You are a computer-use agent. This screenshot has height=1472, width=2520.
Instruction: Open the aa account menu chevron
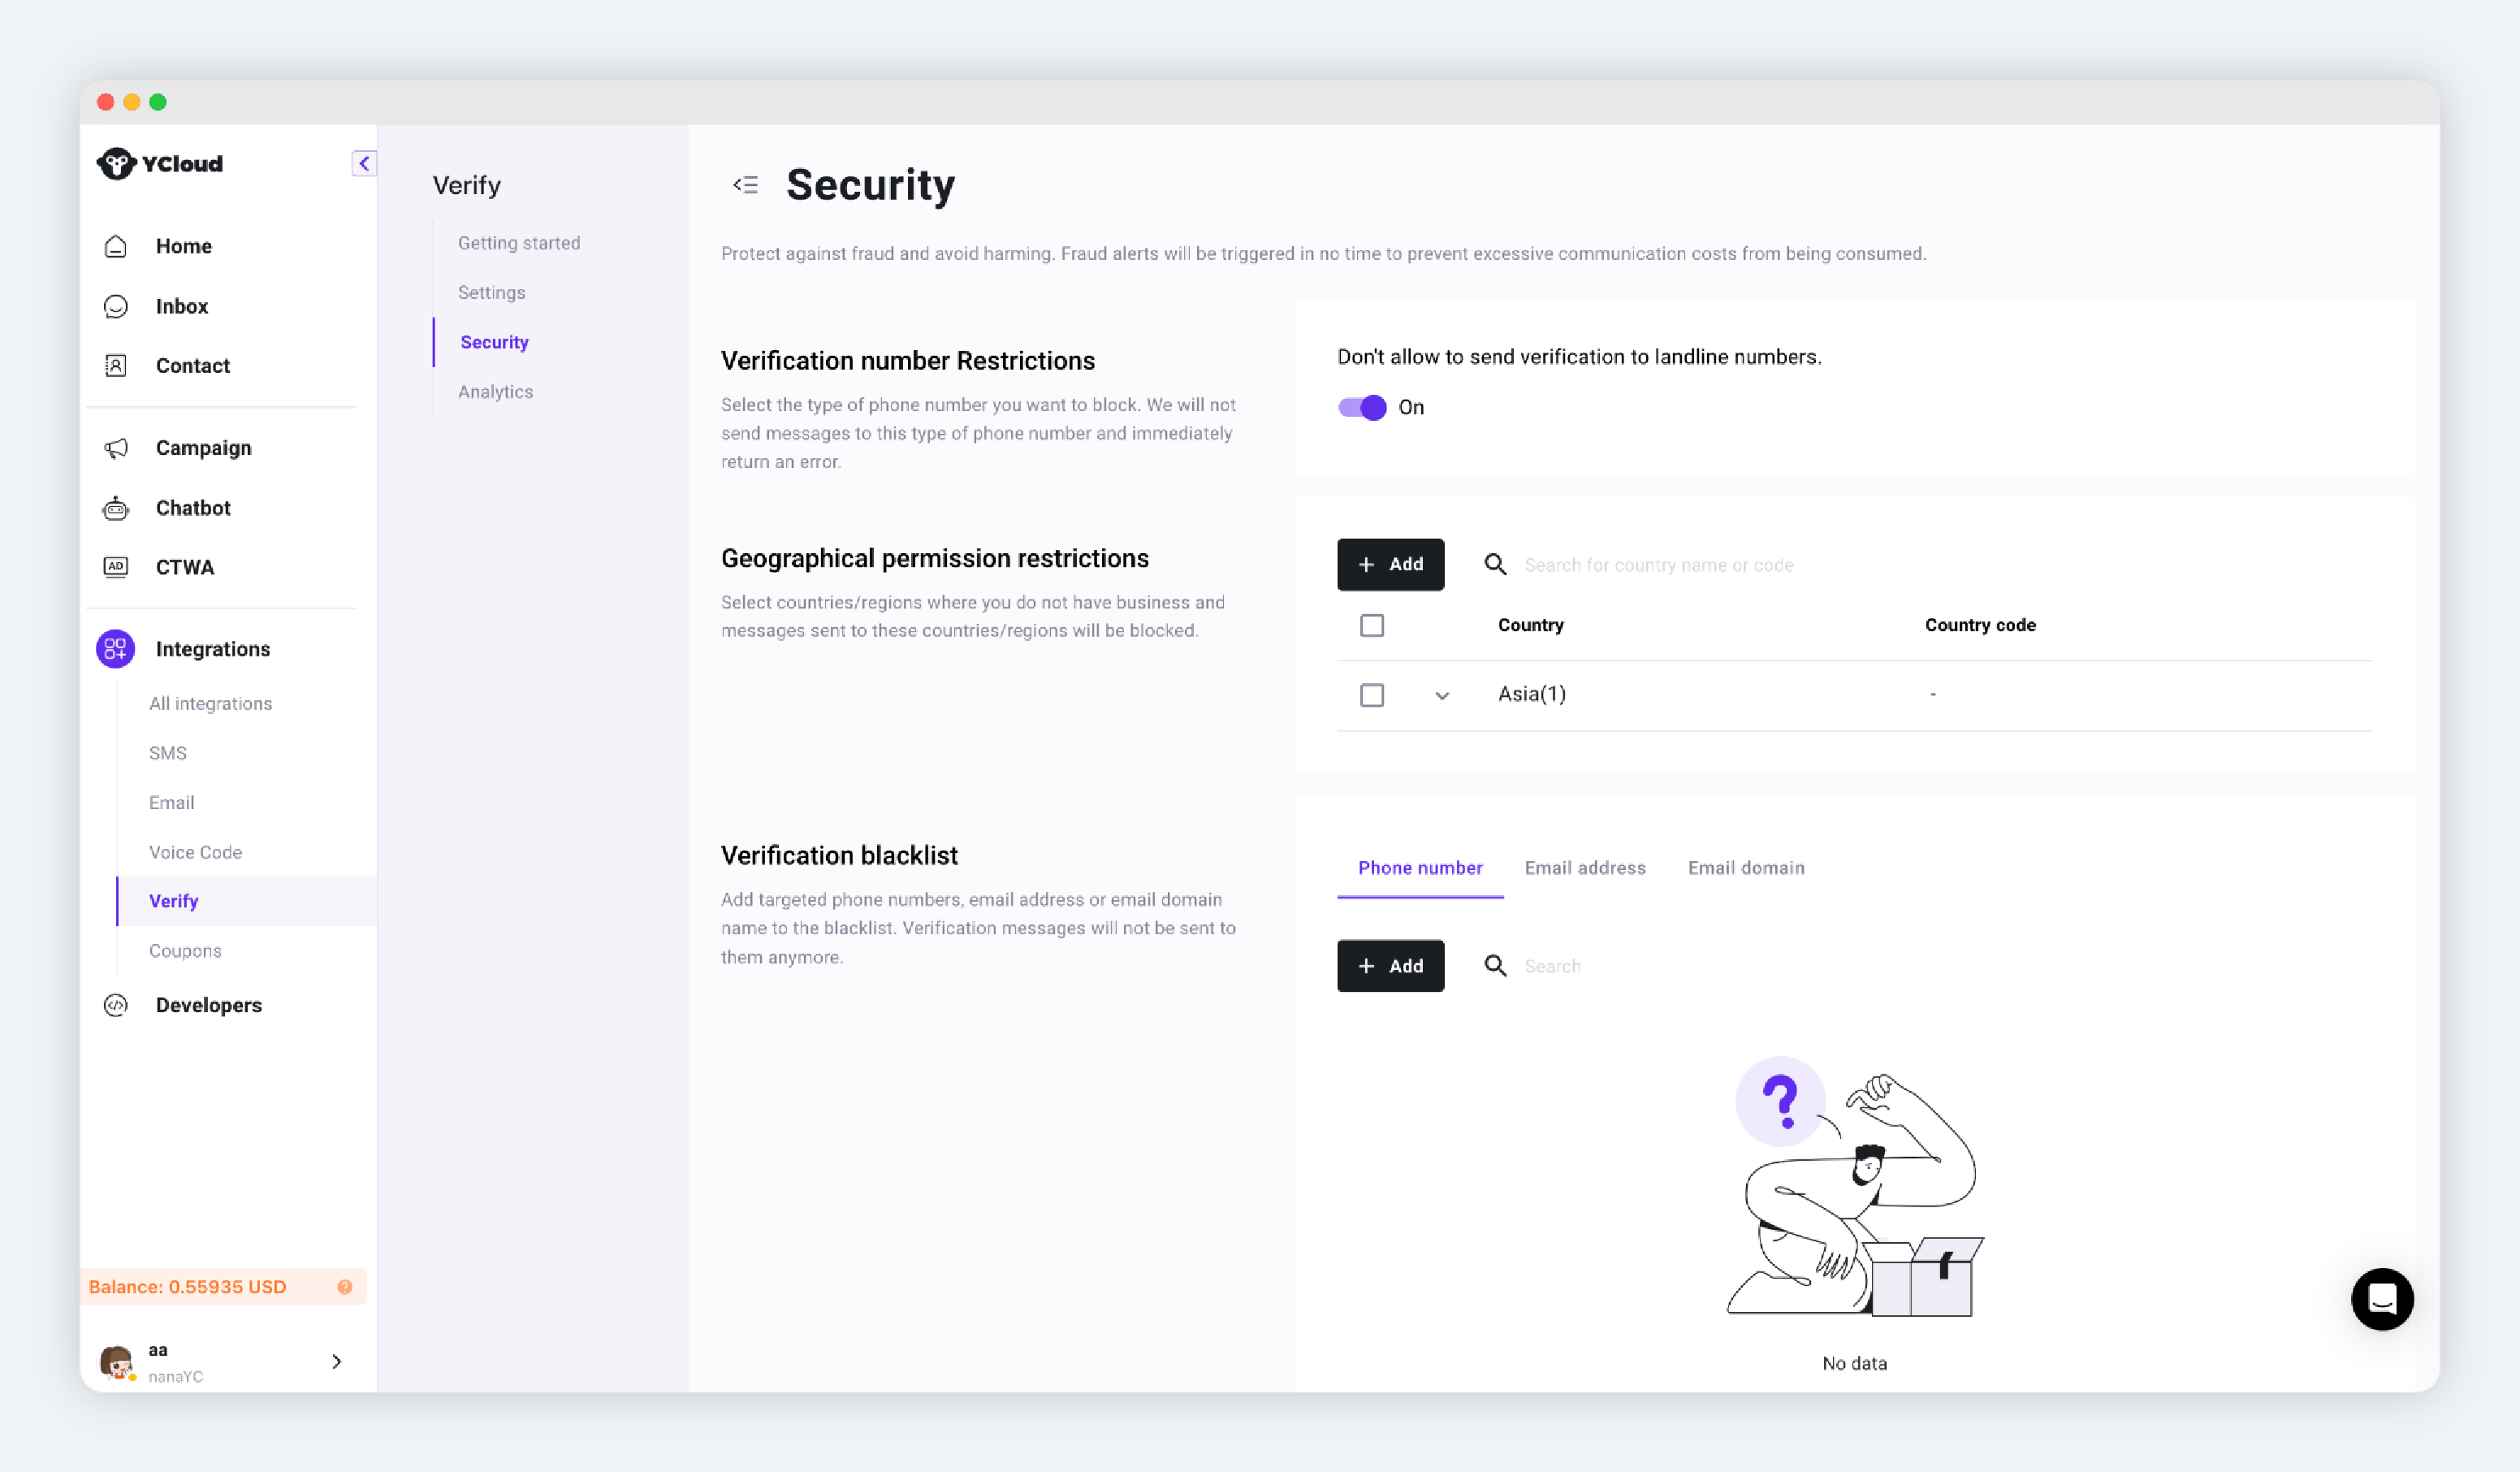[x=337, y=1361]
